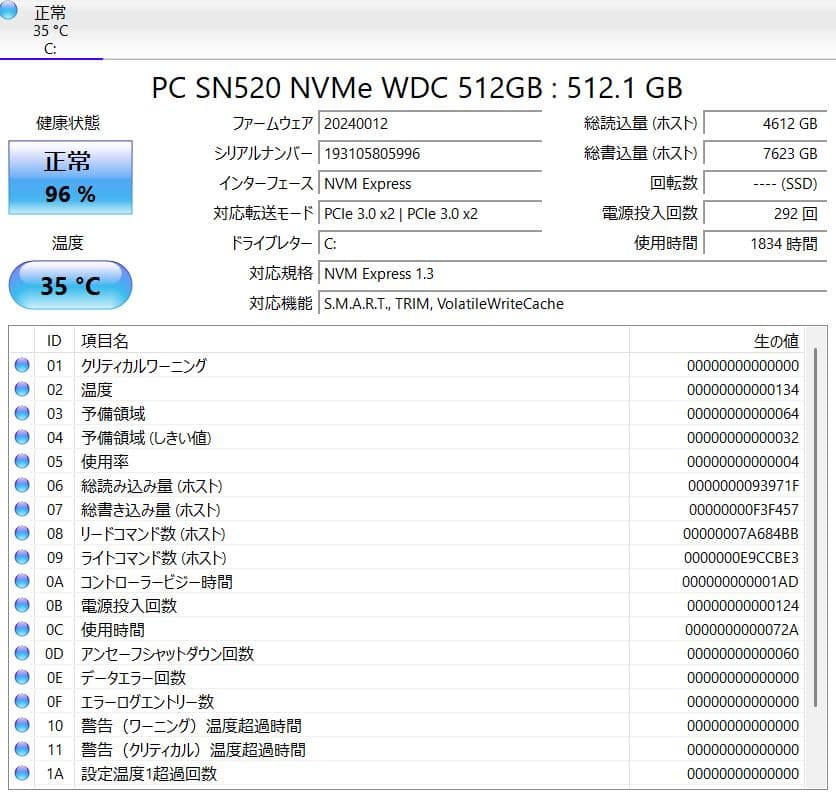
Task: Select the データエラー回数 attribute name
Action: (x=133, y=678)
